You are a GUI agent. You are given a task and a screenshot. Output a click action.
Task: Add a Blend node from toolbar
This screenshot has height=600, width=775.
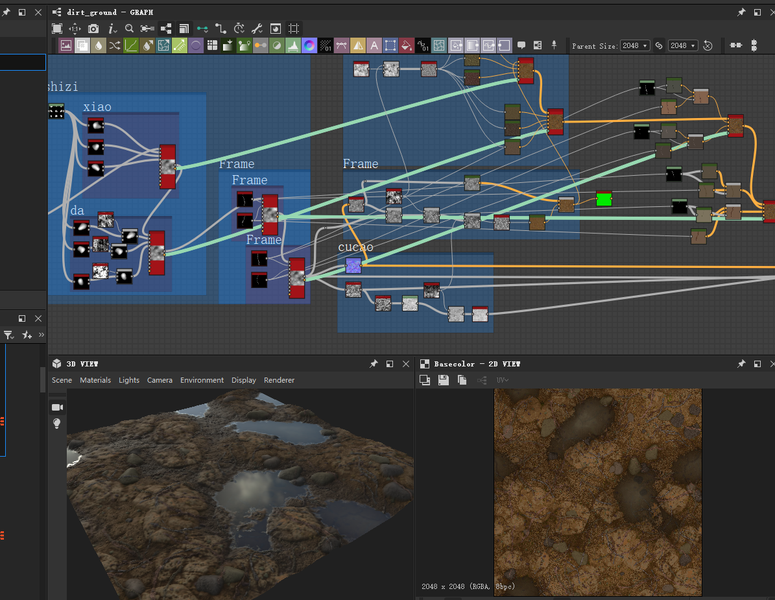point(82,46)
